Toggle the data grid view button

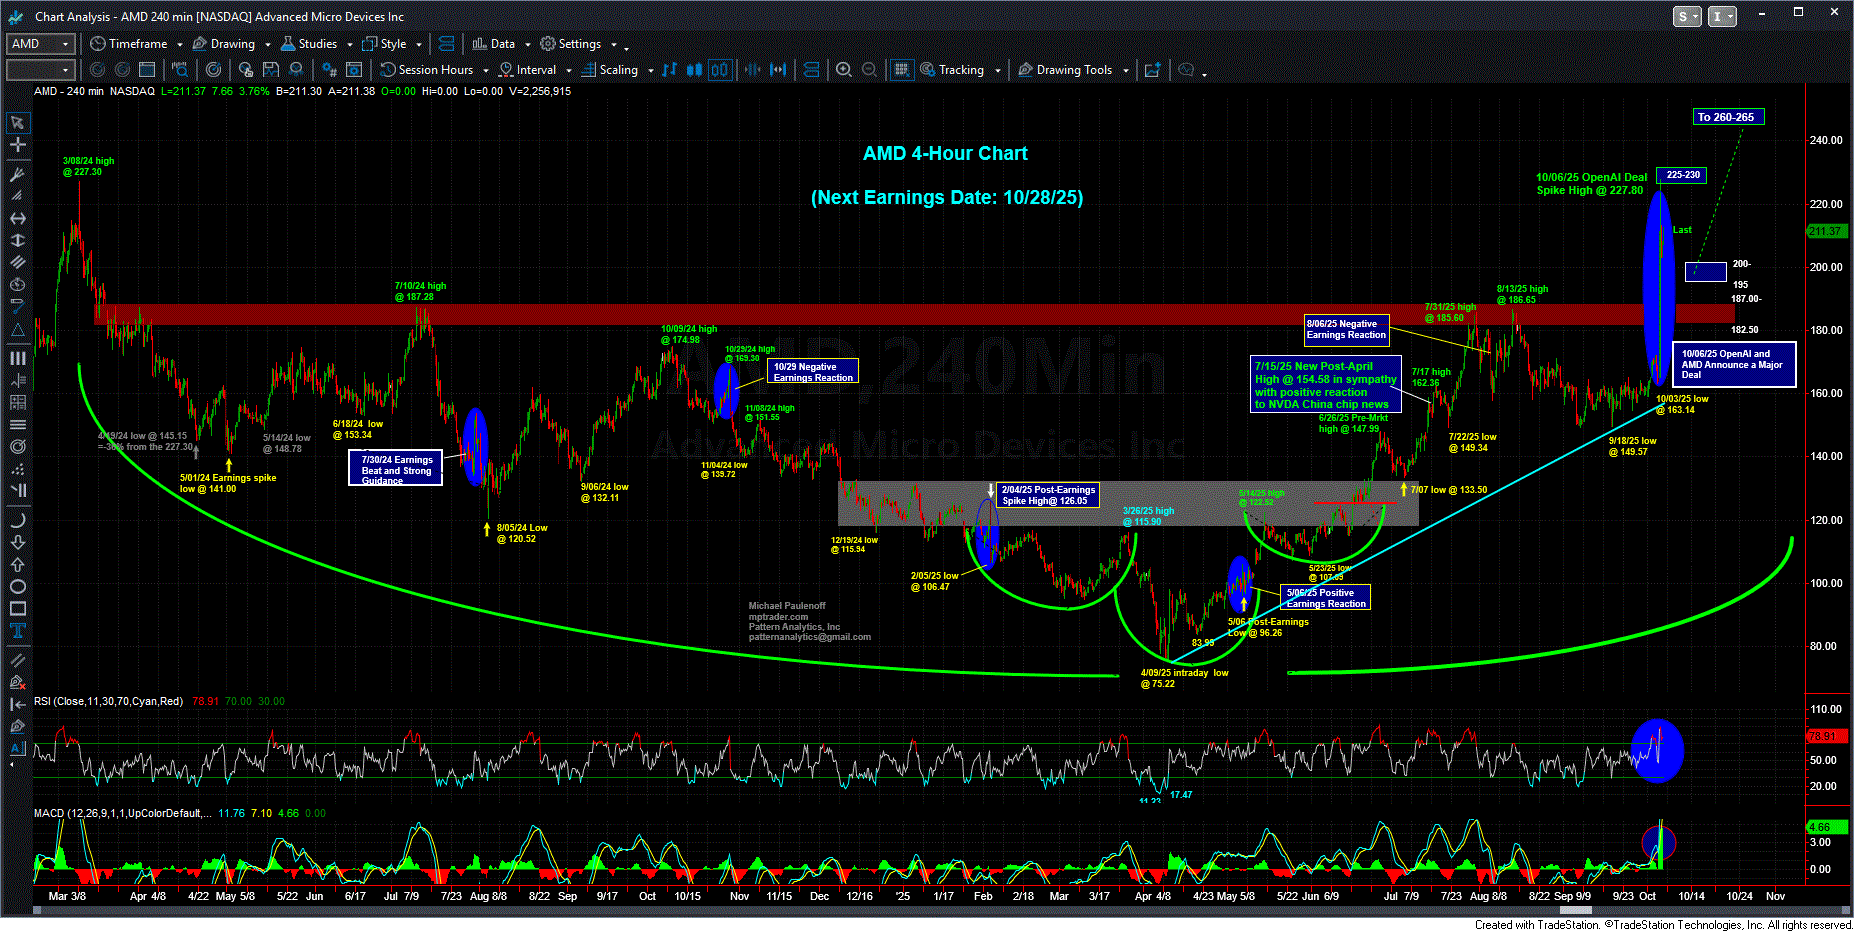pyautogui.click(x=901, y=70)
